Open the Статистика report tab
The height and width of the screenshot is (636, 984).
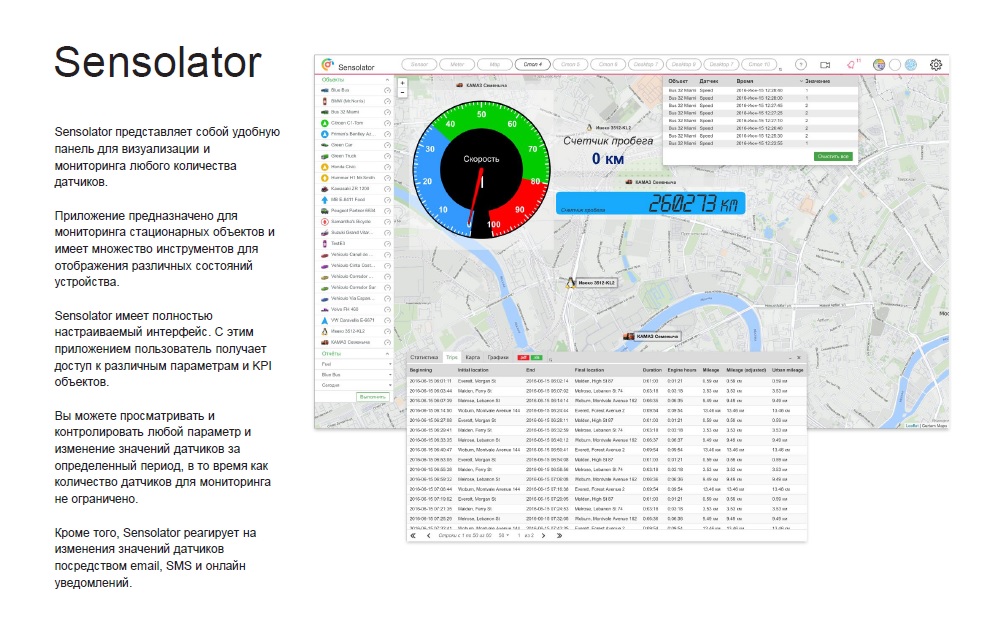(424, 357)
